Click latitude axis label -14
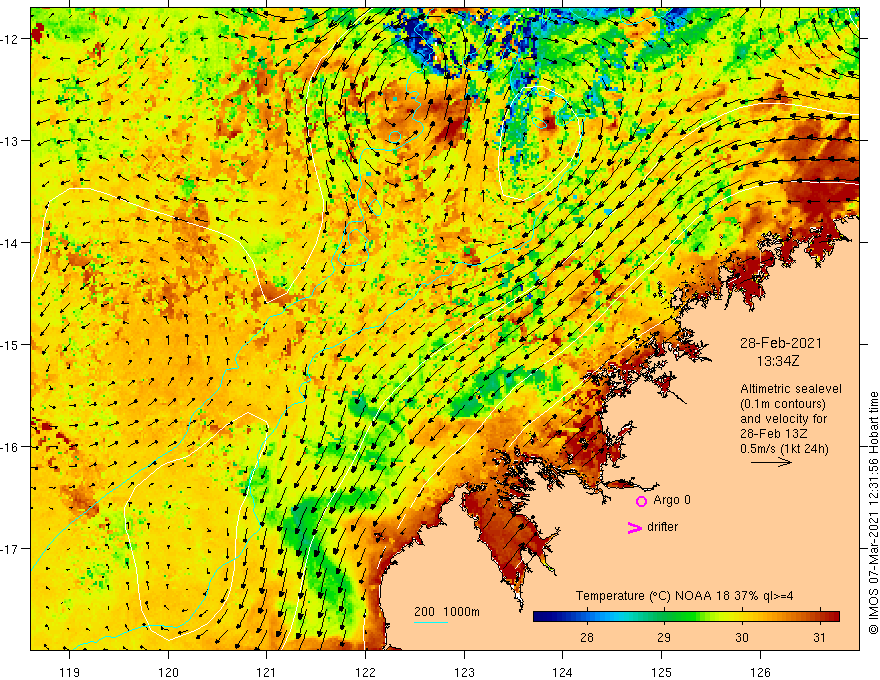Screen dimensions: 880x680 tap(10, 243)
